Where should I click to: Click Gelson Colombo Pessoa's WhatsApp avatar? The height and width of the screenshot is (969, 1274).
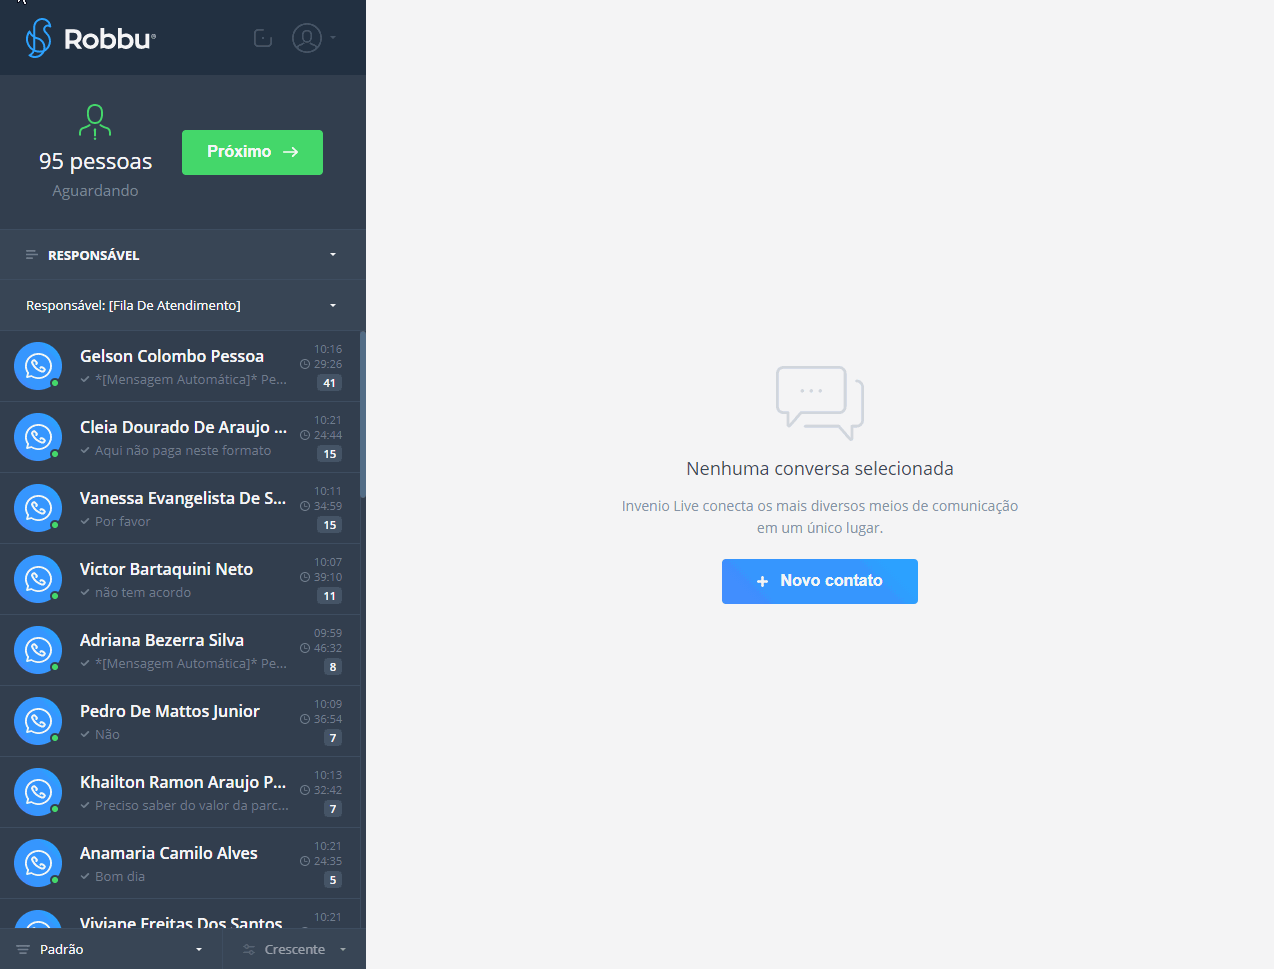(x=38, y=366)
